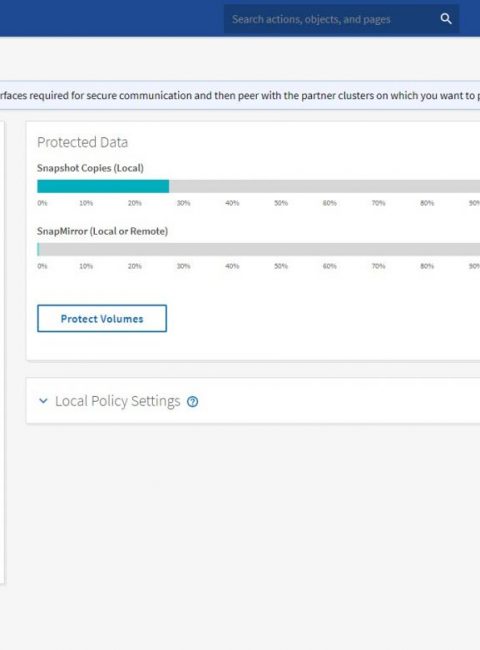480x650 pixels.
Task: Select the Protected Data heading
Action: pos(82,142)
